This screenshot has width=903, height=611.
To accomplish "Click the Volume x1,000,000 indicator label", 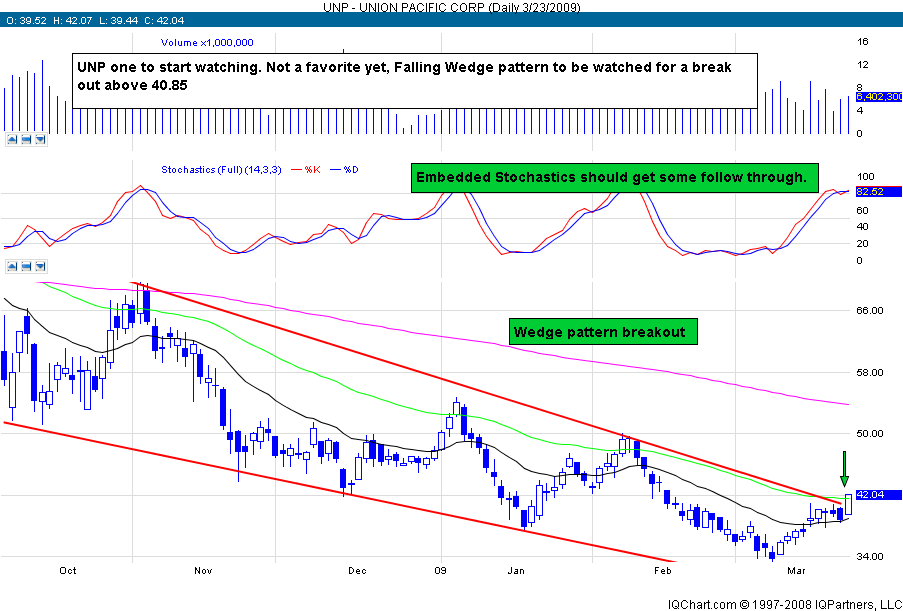I will 207,43.
